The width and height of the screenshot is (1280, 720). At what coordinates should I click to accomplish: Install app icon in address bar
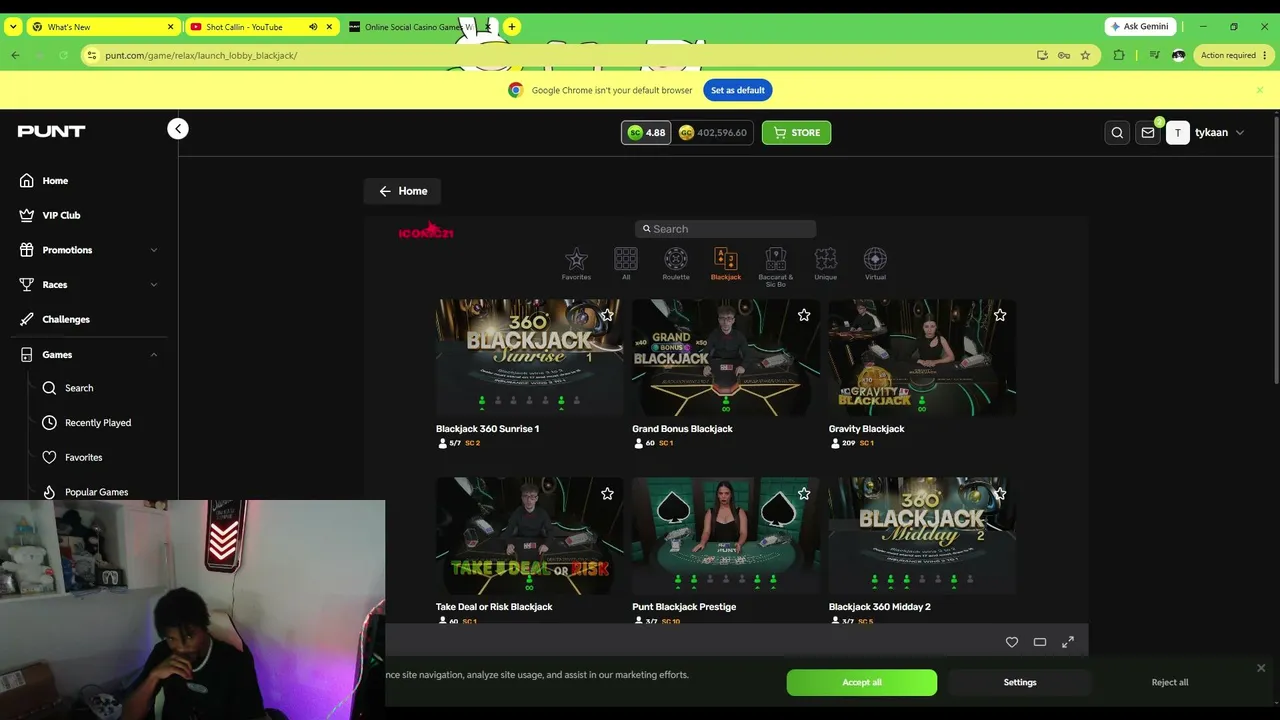(1042, 55)
